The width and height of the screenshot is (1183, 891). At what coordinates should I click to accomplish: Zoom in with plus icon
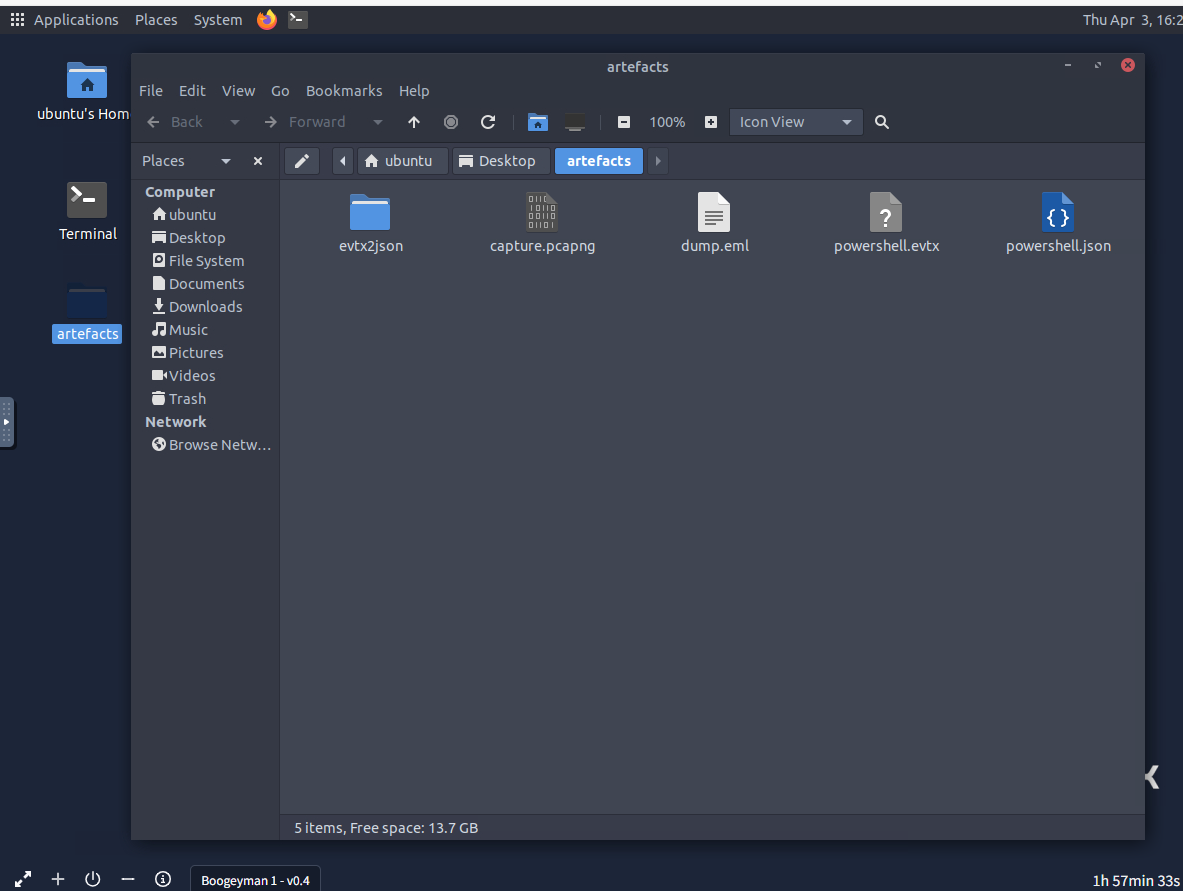(x=711, y=122)
